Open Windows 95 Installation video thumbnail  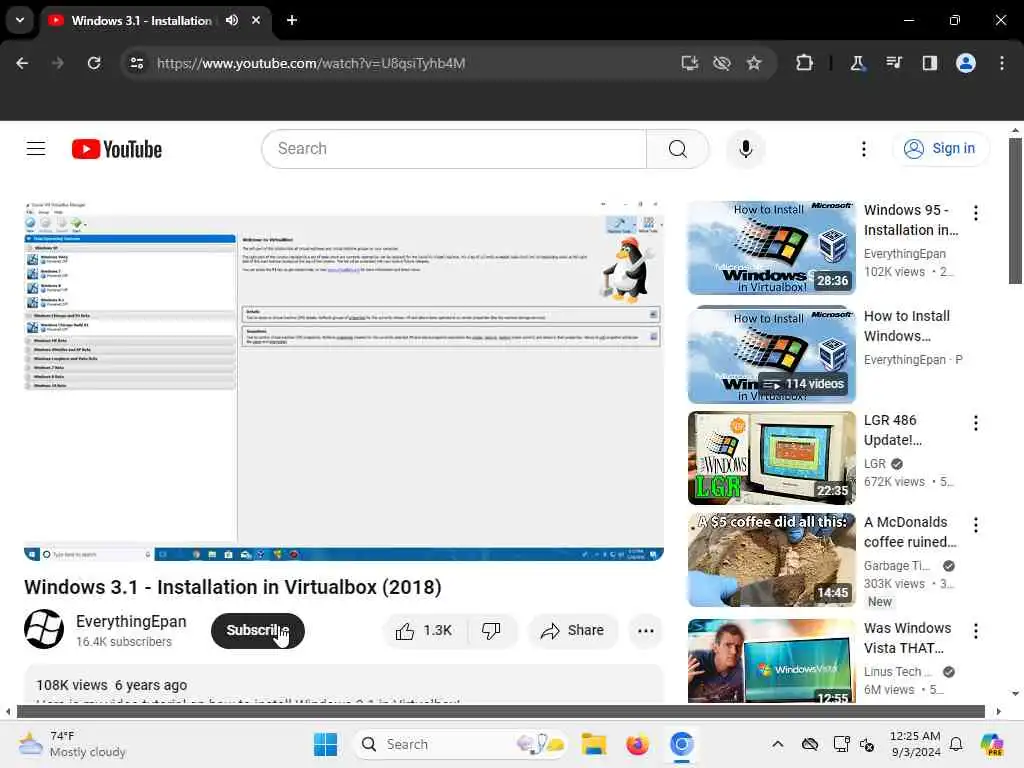pos(771,248)
